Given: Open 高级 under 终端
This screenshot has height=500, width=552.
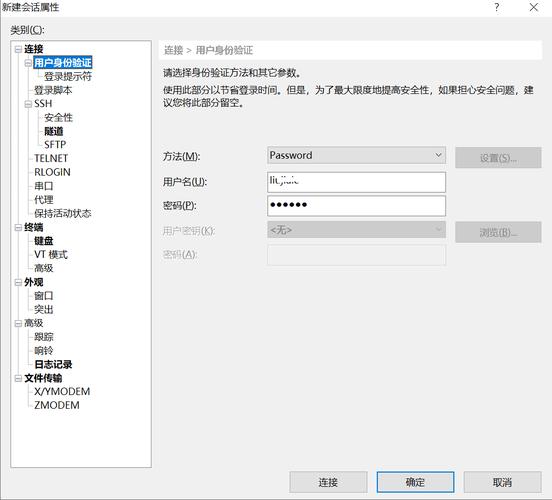Looking at the screenshot, I should pos(44,268).
